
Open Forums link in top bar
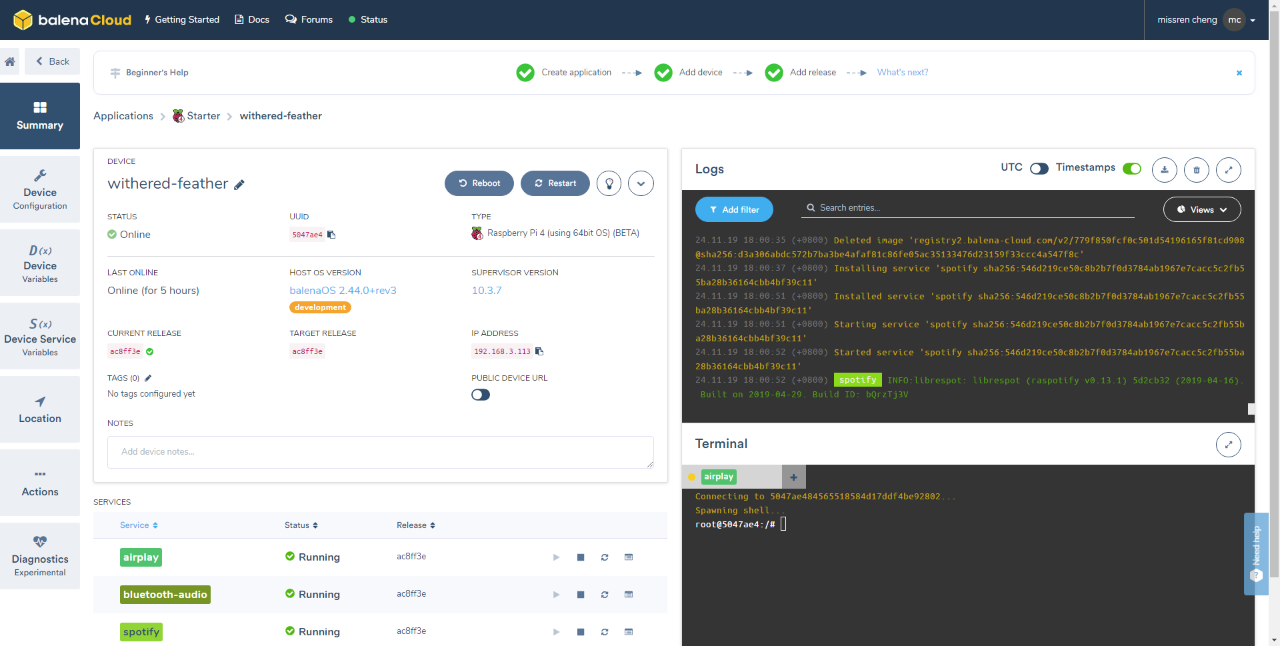coord(309,20)
